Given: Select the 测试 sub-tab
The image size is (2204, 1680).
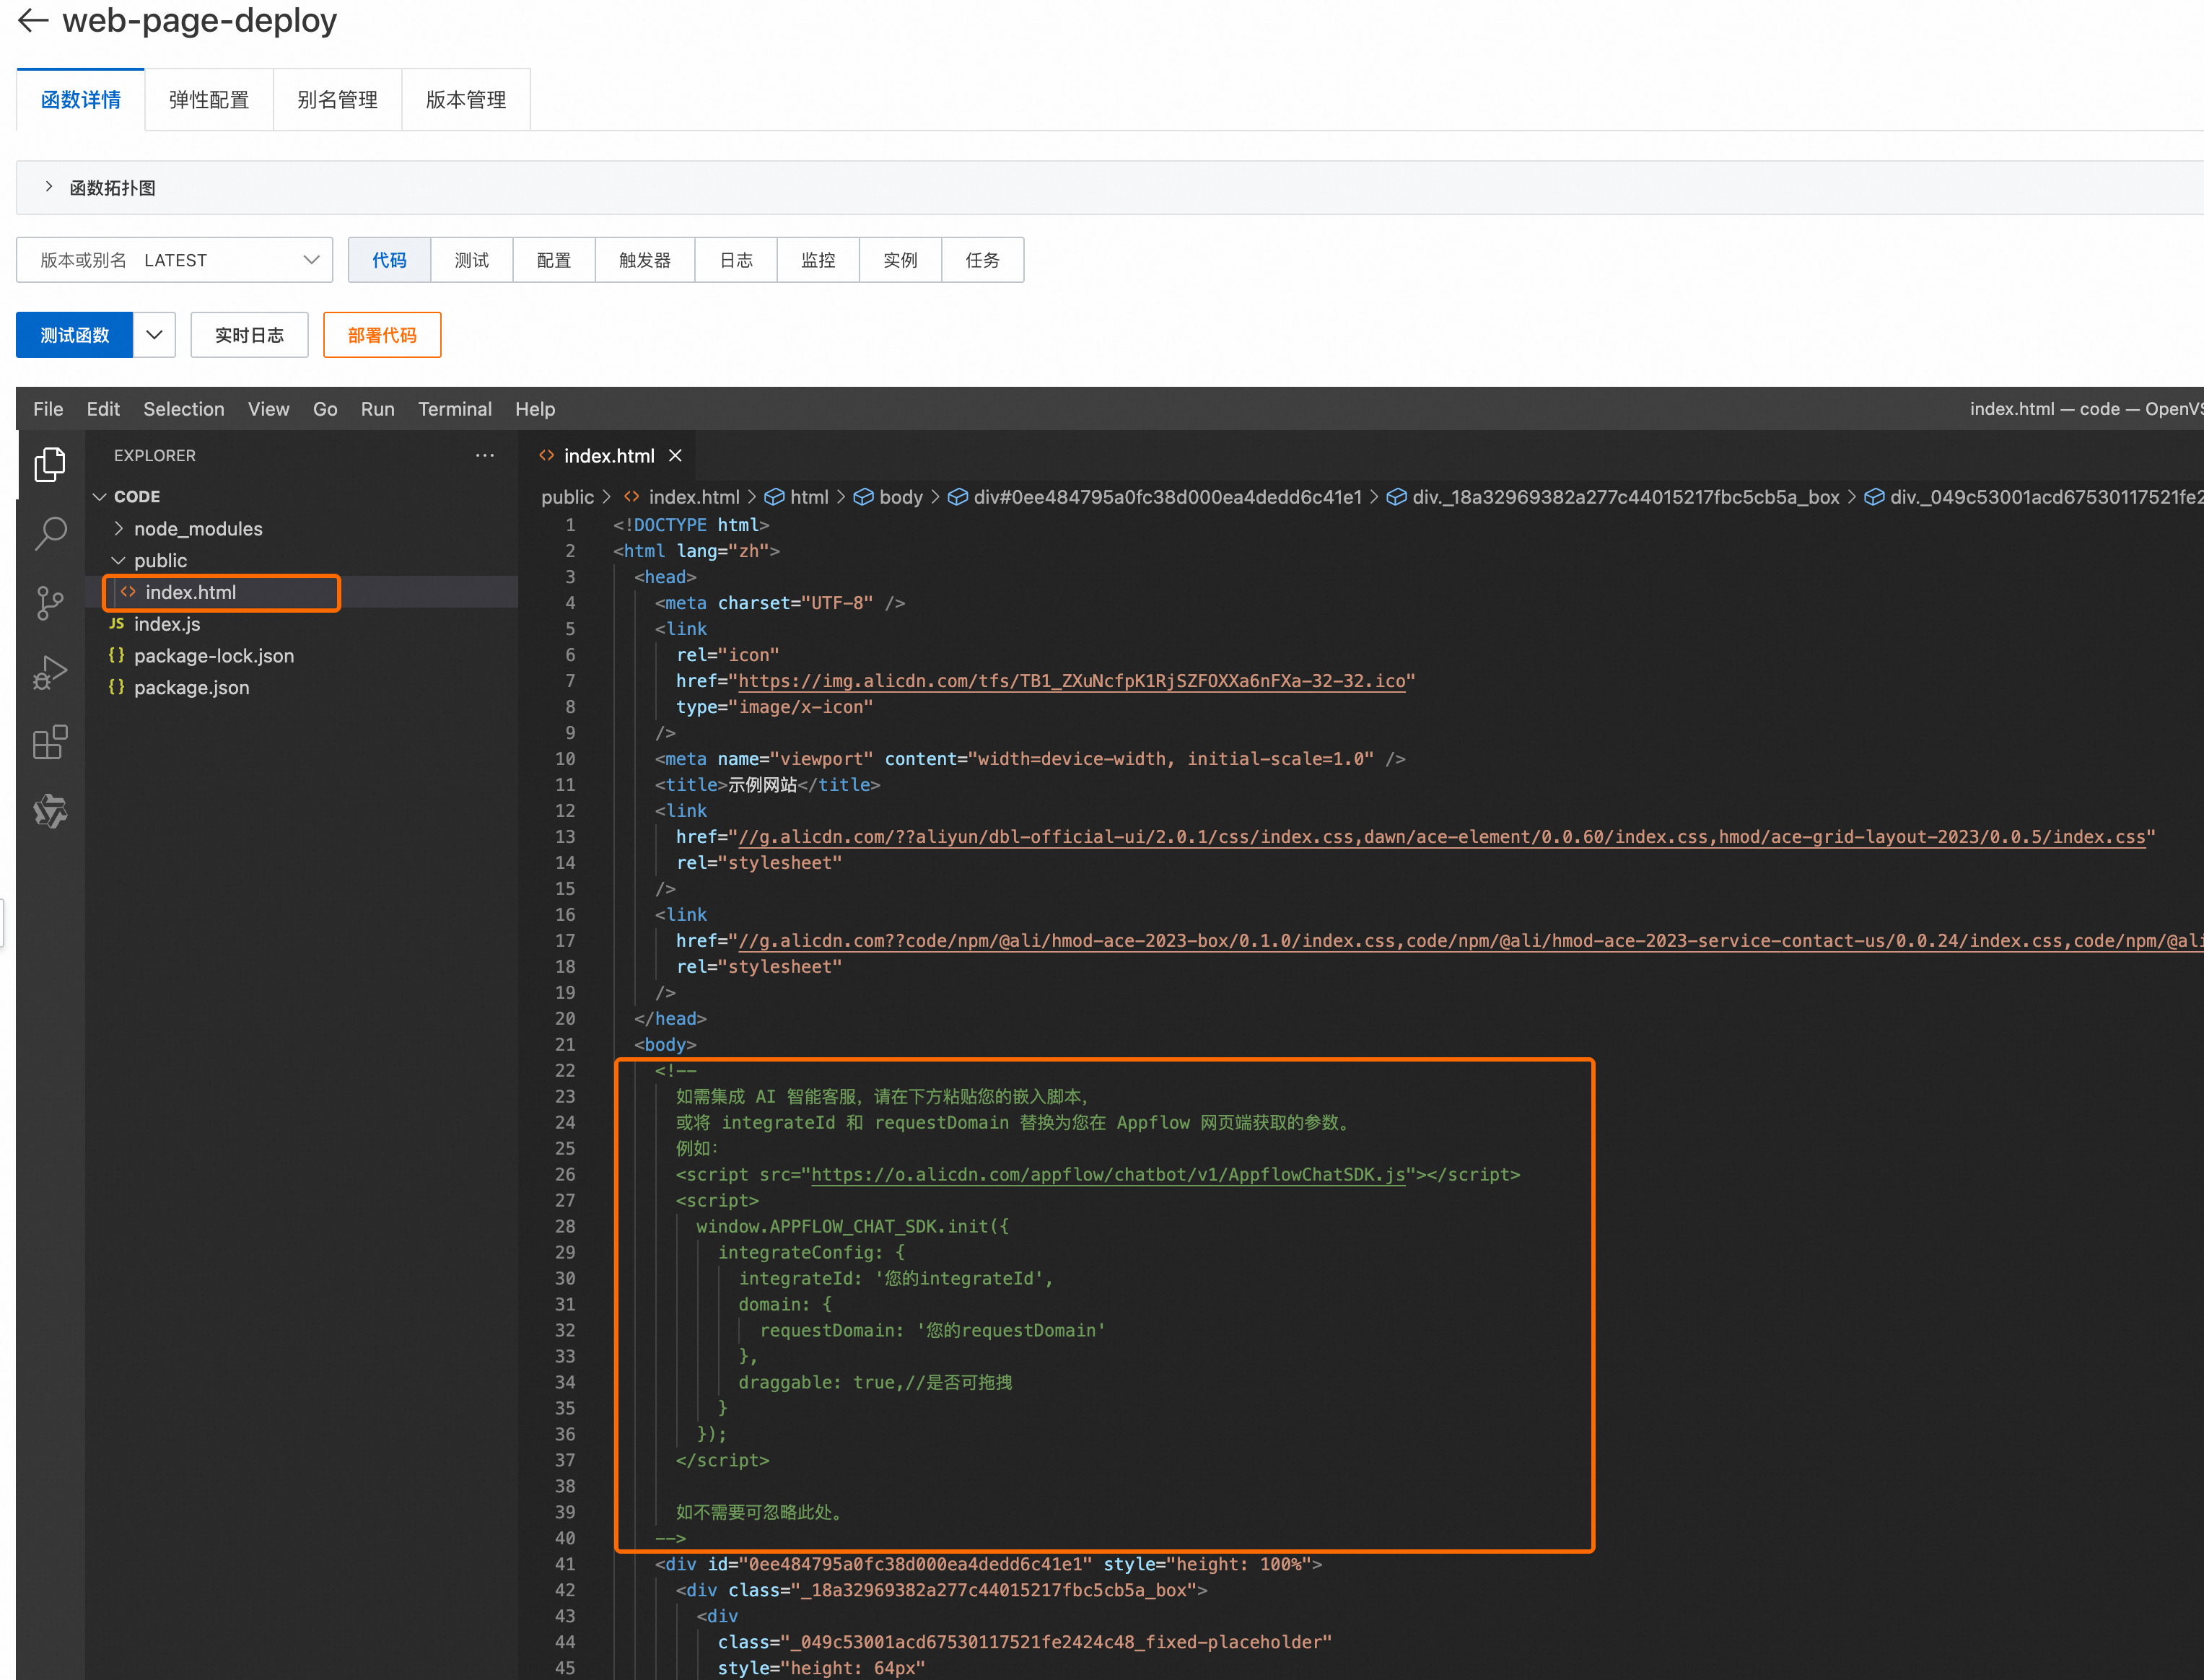Looking at the screenshot, I should pos(472,260).
